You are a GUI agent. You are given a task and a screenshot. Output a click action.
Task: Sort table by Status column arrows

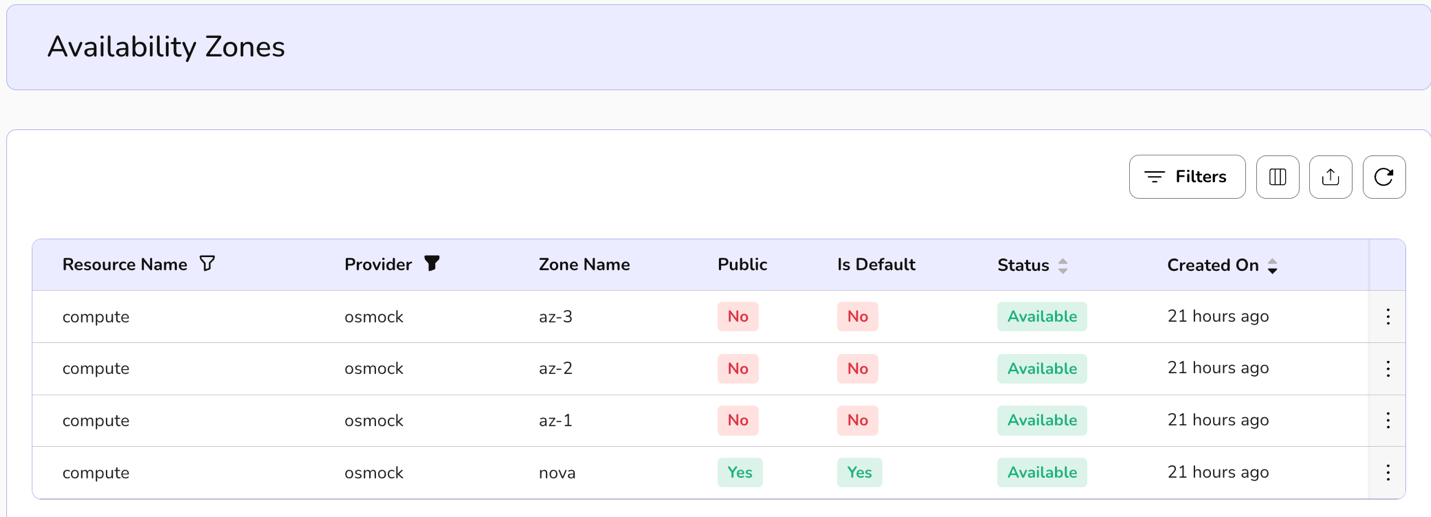pyautogui.click(x=1063, y=266)
